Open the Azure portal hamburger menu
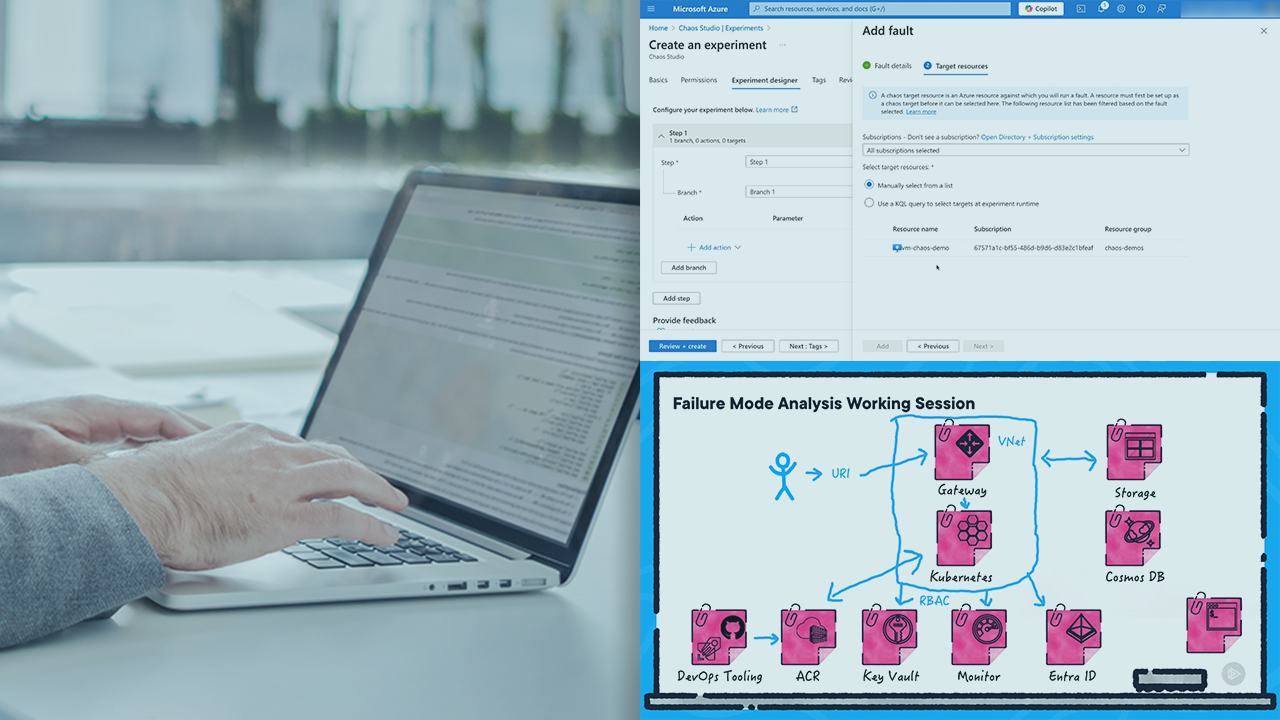The width and height of the screenshot is (1280, 720). (x=651, y=9)
